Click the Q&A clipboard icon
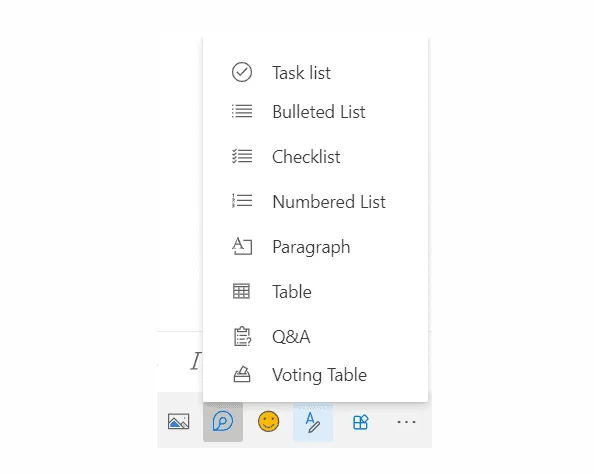This screenshot has height=474, width=594. click(242, 336)
